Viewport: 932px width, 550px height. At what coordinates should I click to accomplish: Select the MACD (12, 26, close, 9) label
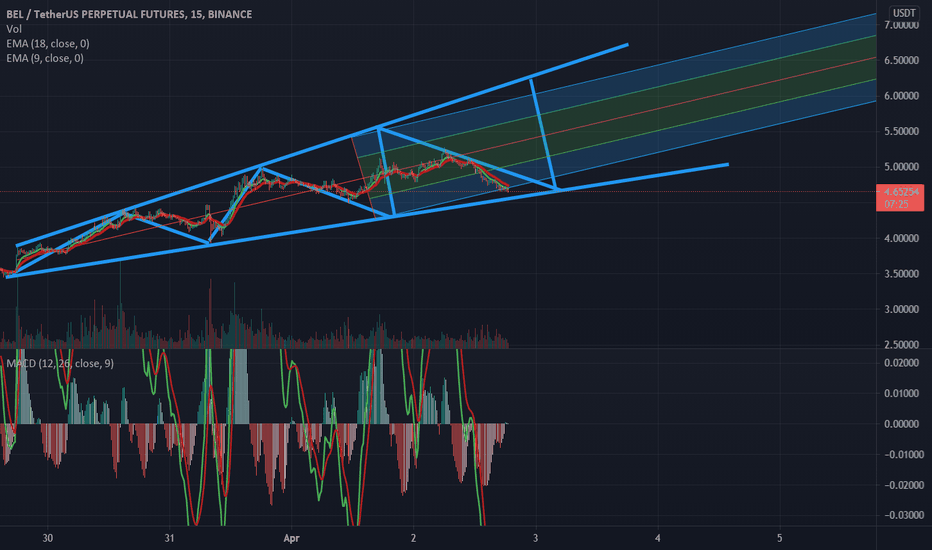59,363
